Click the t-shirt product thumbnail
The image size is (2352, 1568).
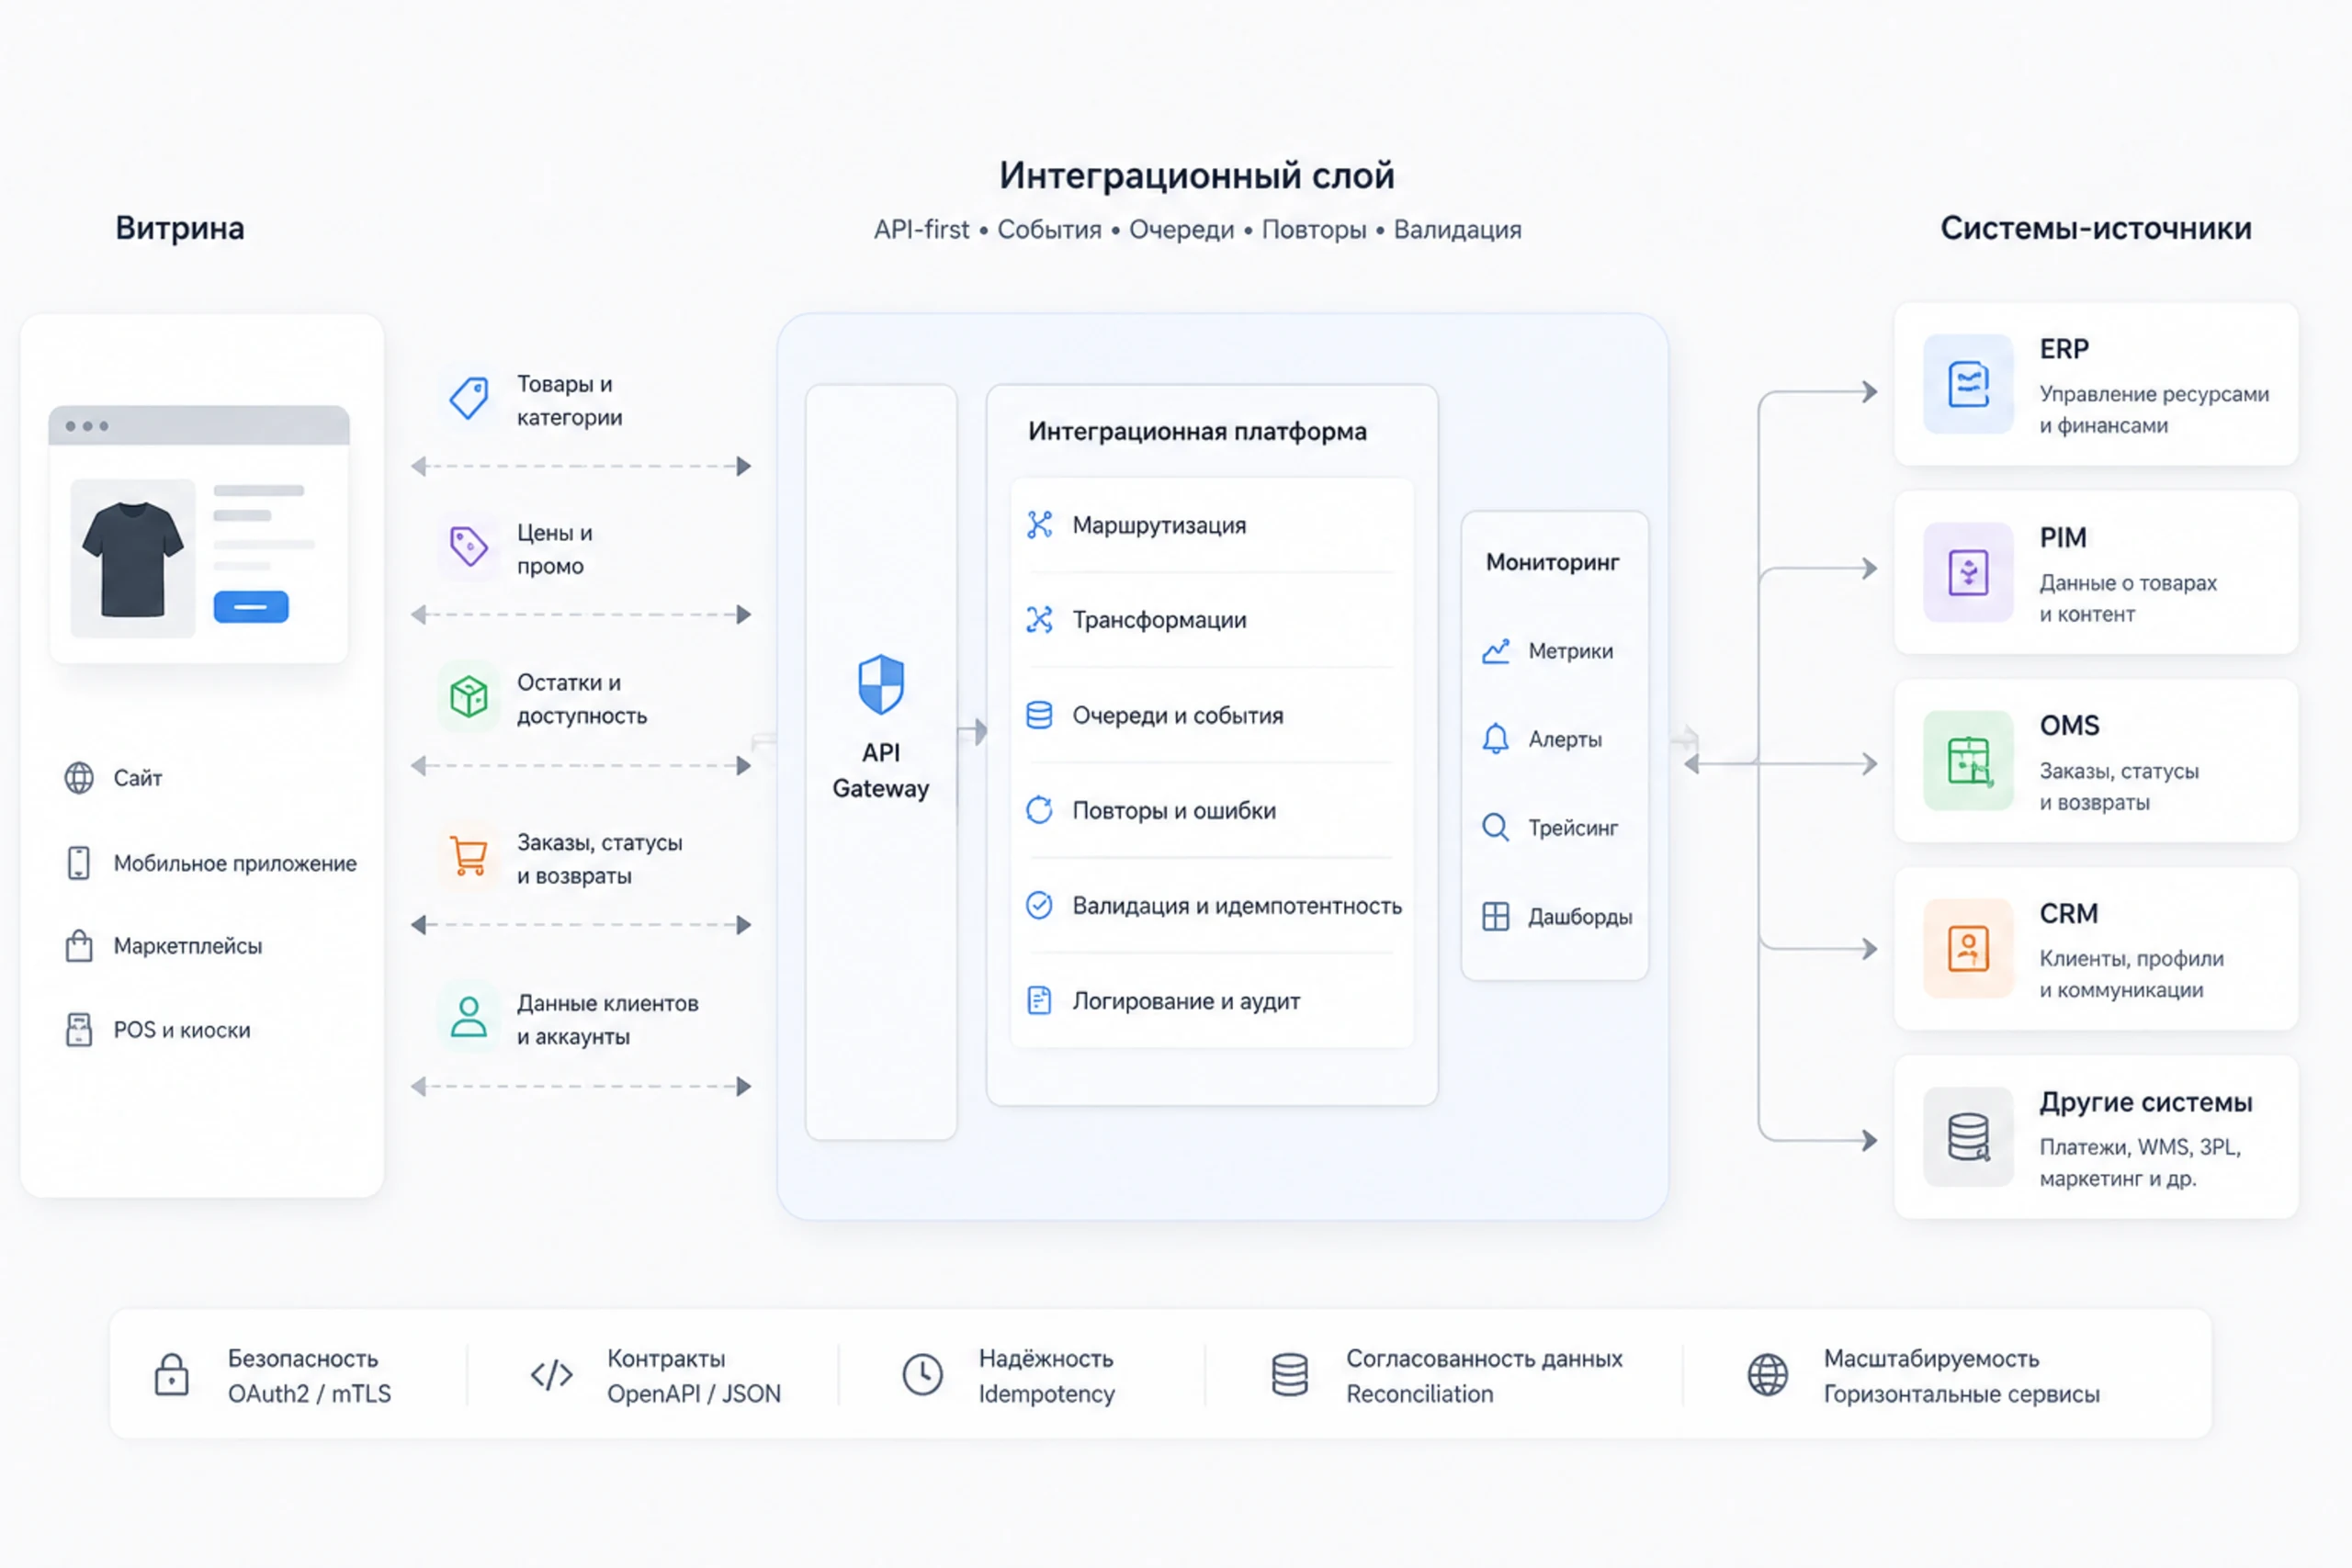[x=133, y=559]
